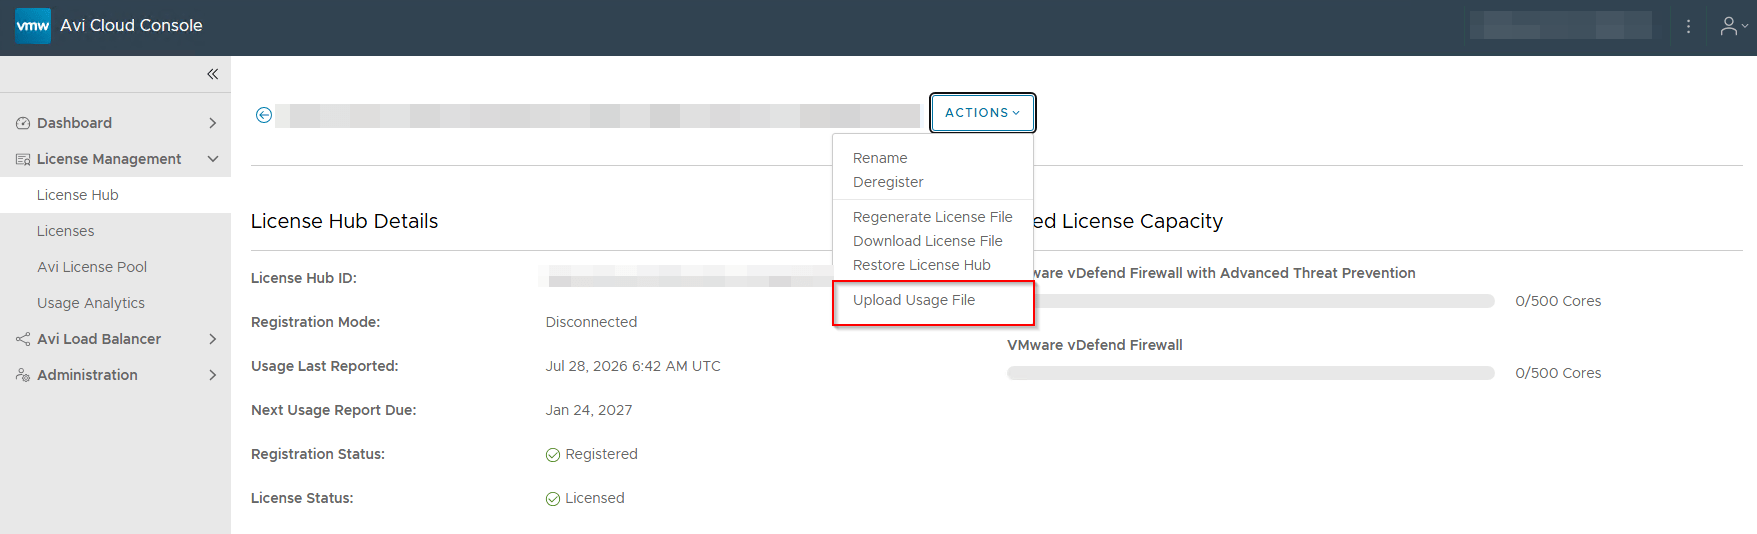Open Avi License Pool page
Screen dimensions: 1757x534
92,267
